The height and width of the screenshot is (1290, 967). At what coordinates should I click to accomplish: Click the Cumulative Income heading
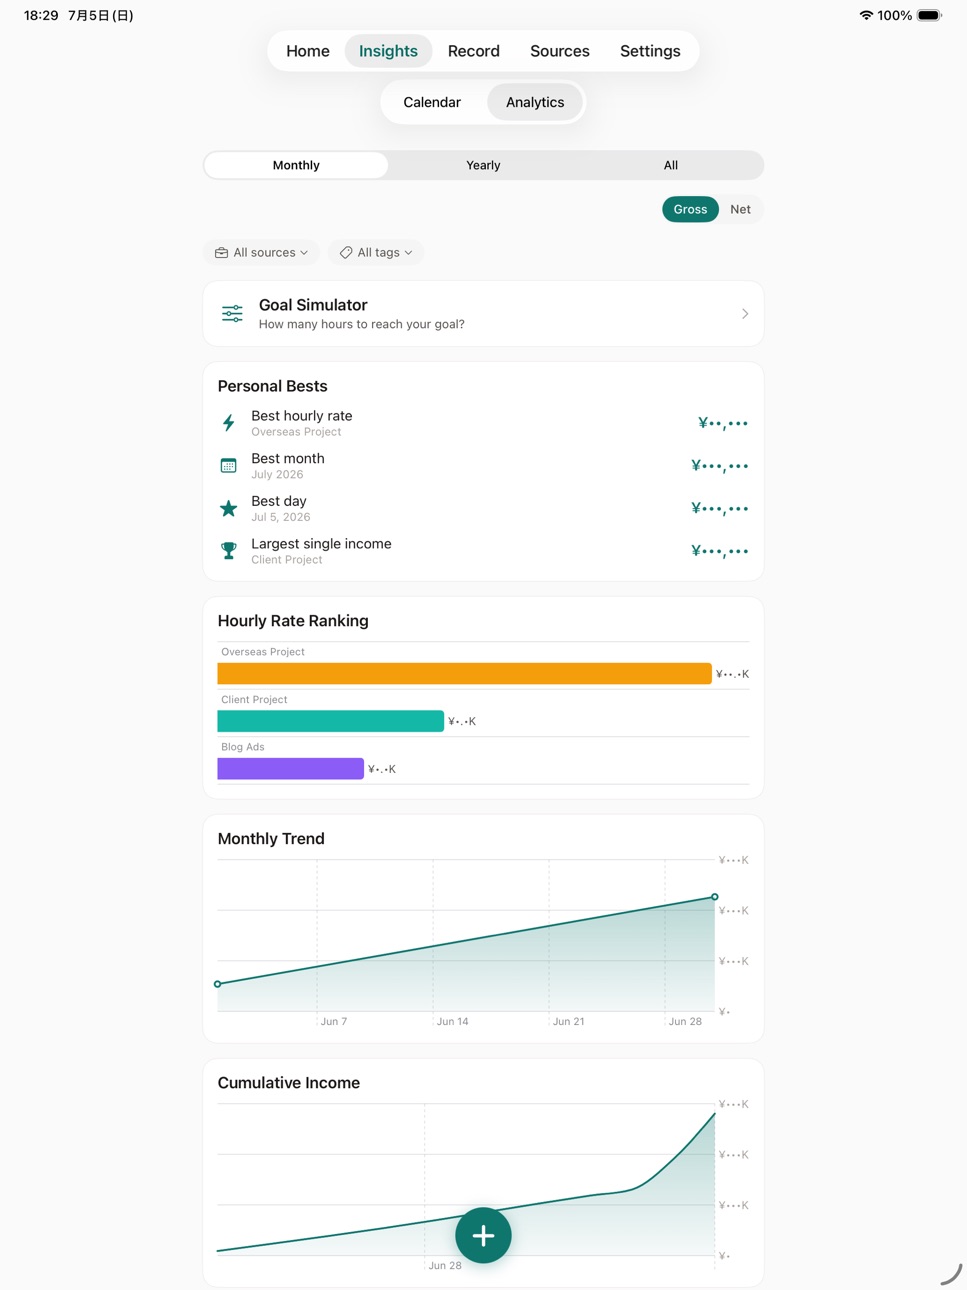[x=289, y=1083]
